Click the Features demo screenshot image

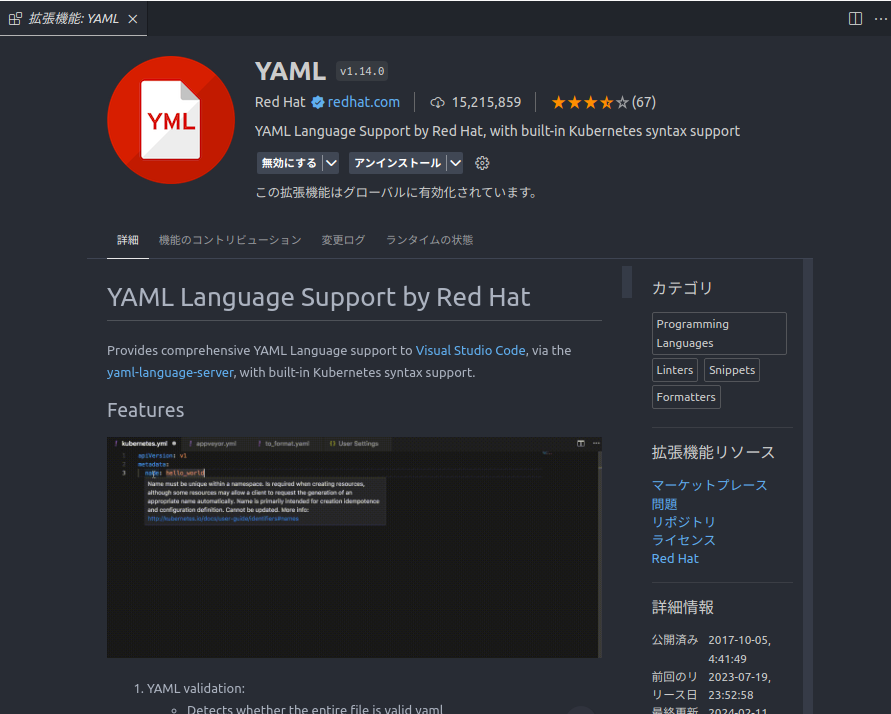point(354,548)
